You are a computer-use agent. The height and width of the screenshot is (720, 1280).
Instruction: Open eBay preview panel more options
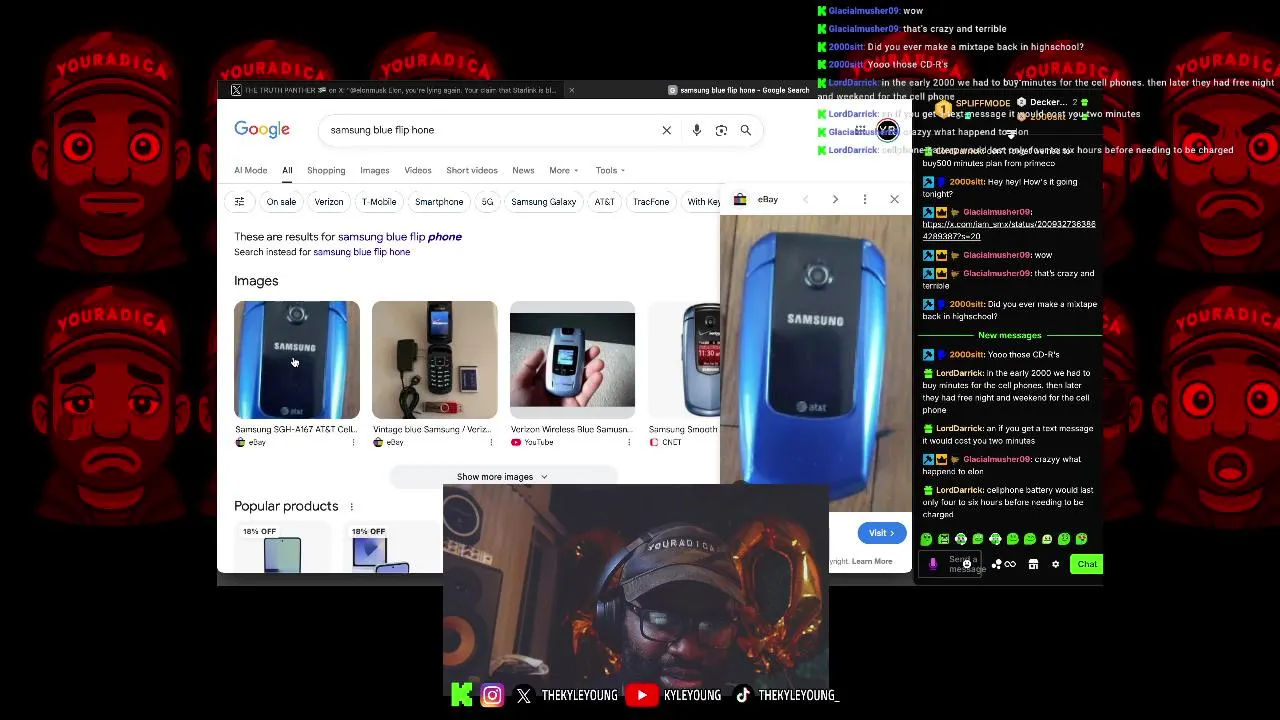pyautogui.click(x=865, y=199)
